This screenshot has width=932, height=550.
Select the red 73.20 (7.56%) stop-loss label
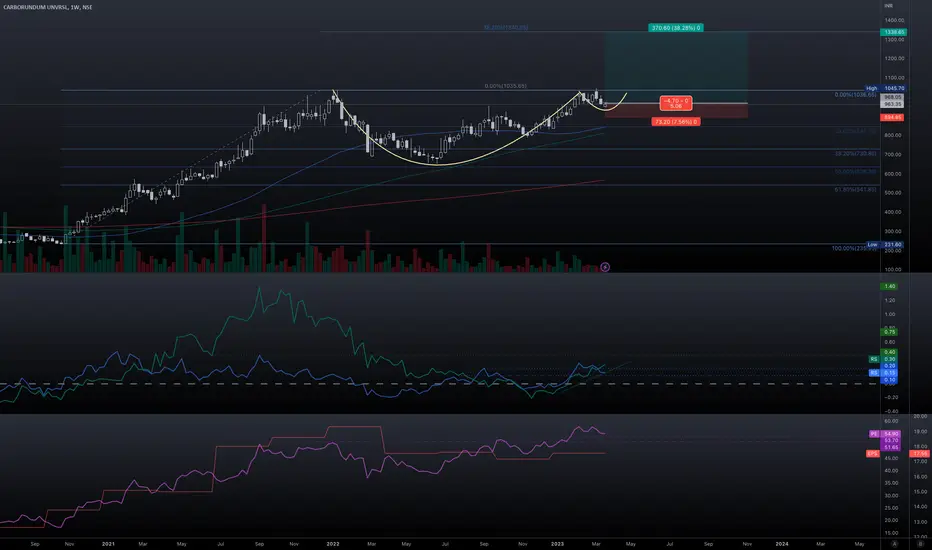pyautogui.click(x=676, y=122)
